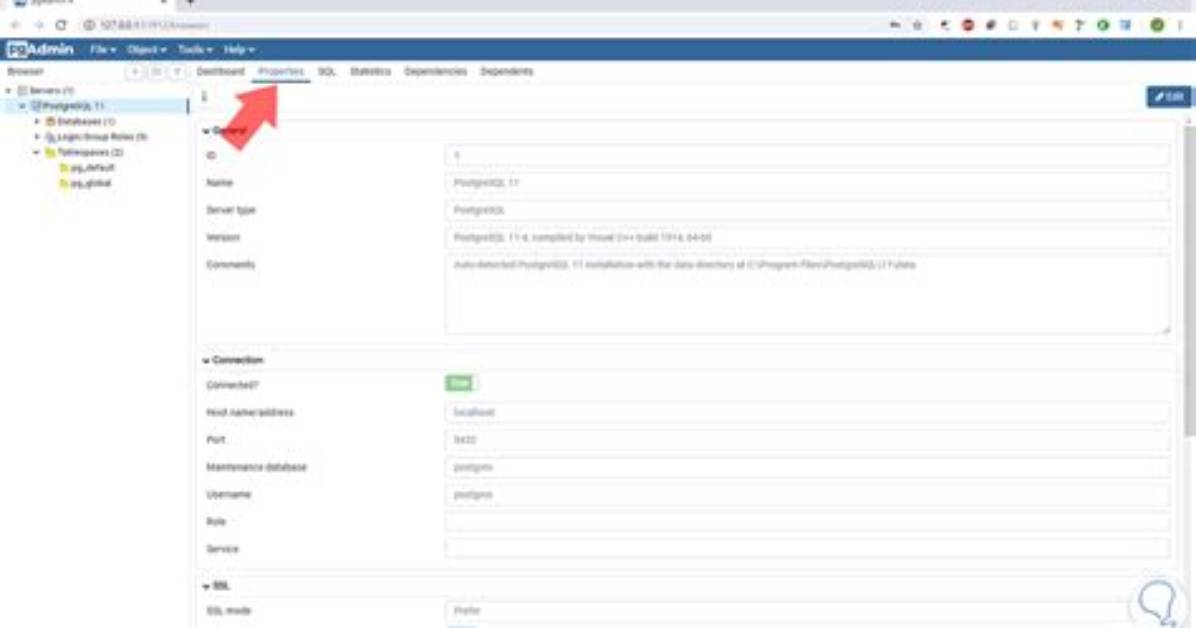Viewport: 1196px width, 628px height.
Task: Click inside the Comments text area
Action: 807,295
